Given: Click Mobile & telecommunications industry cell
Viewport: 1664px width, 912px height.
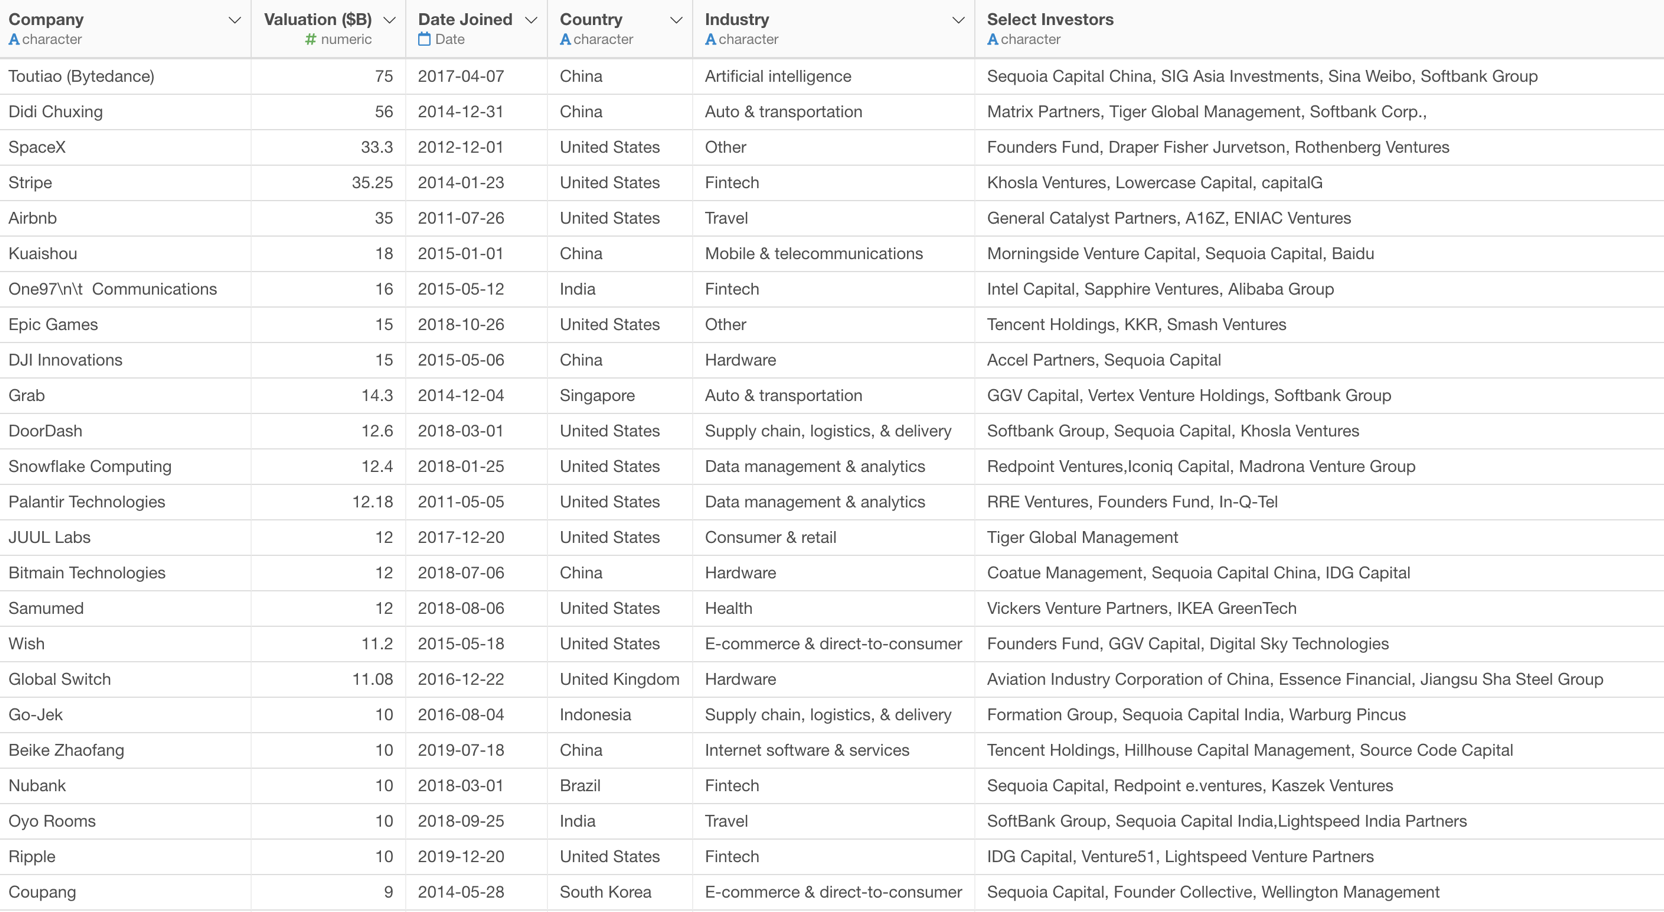Looking at the screenshot, I should point(814,254).
